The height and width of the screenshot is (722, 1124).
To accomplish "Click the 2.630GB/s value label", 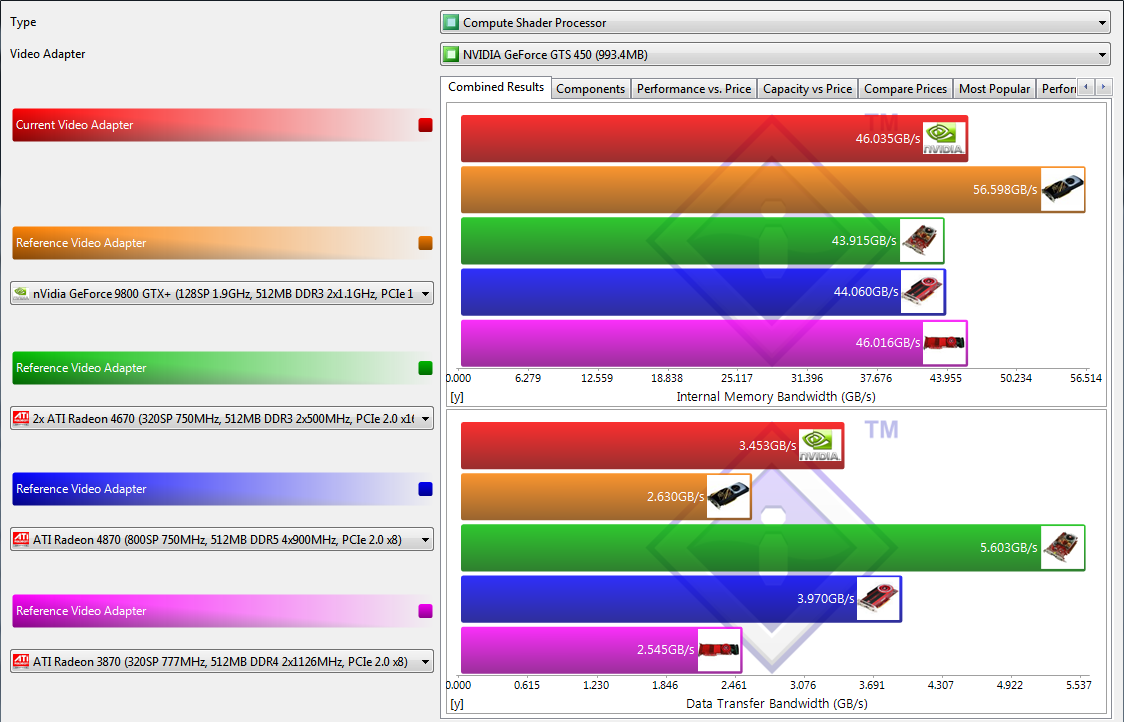I will (676, 496).
